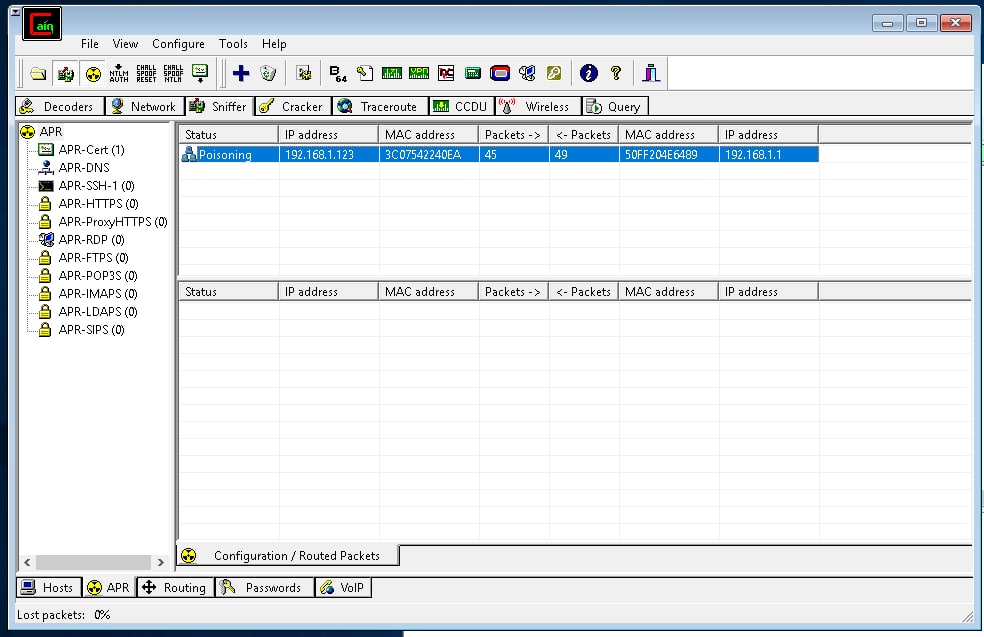
Task: Open the File menu
Action: coord(90,44)
